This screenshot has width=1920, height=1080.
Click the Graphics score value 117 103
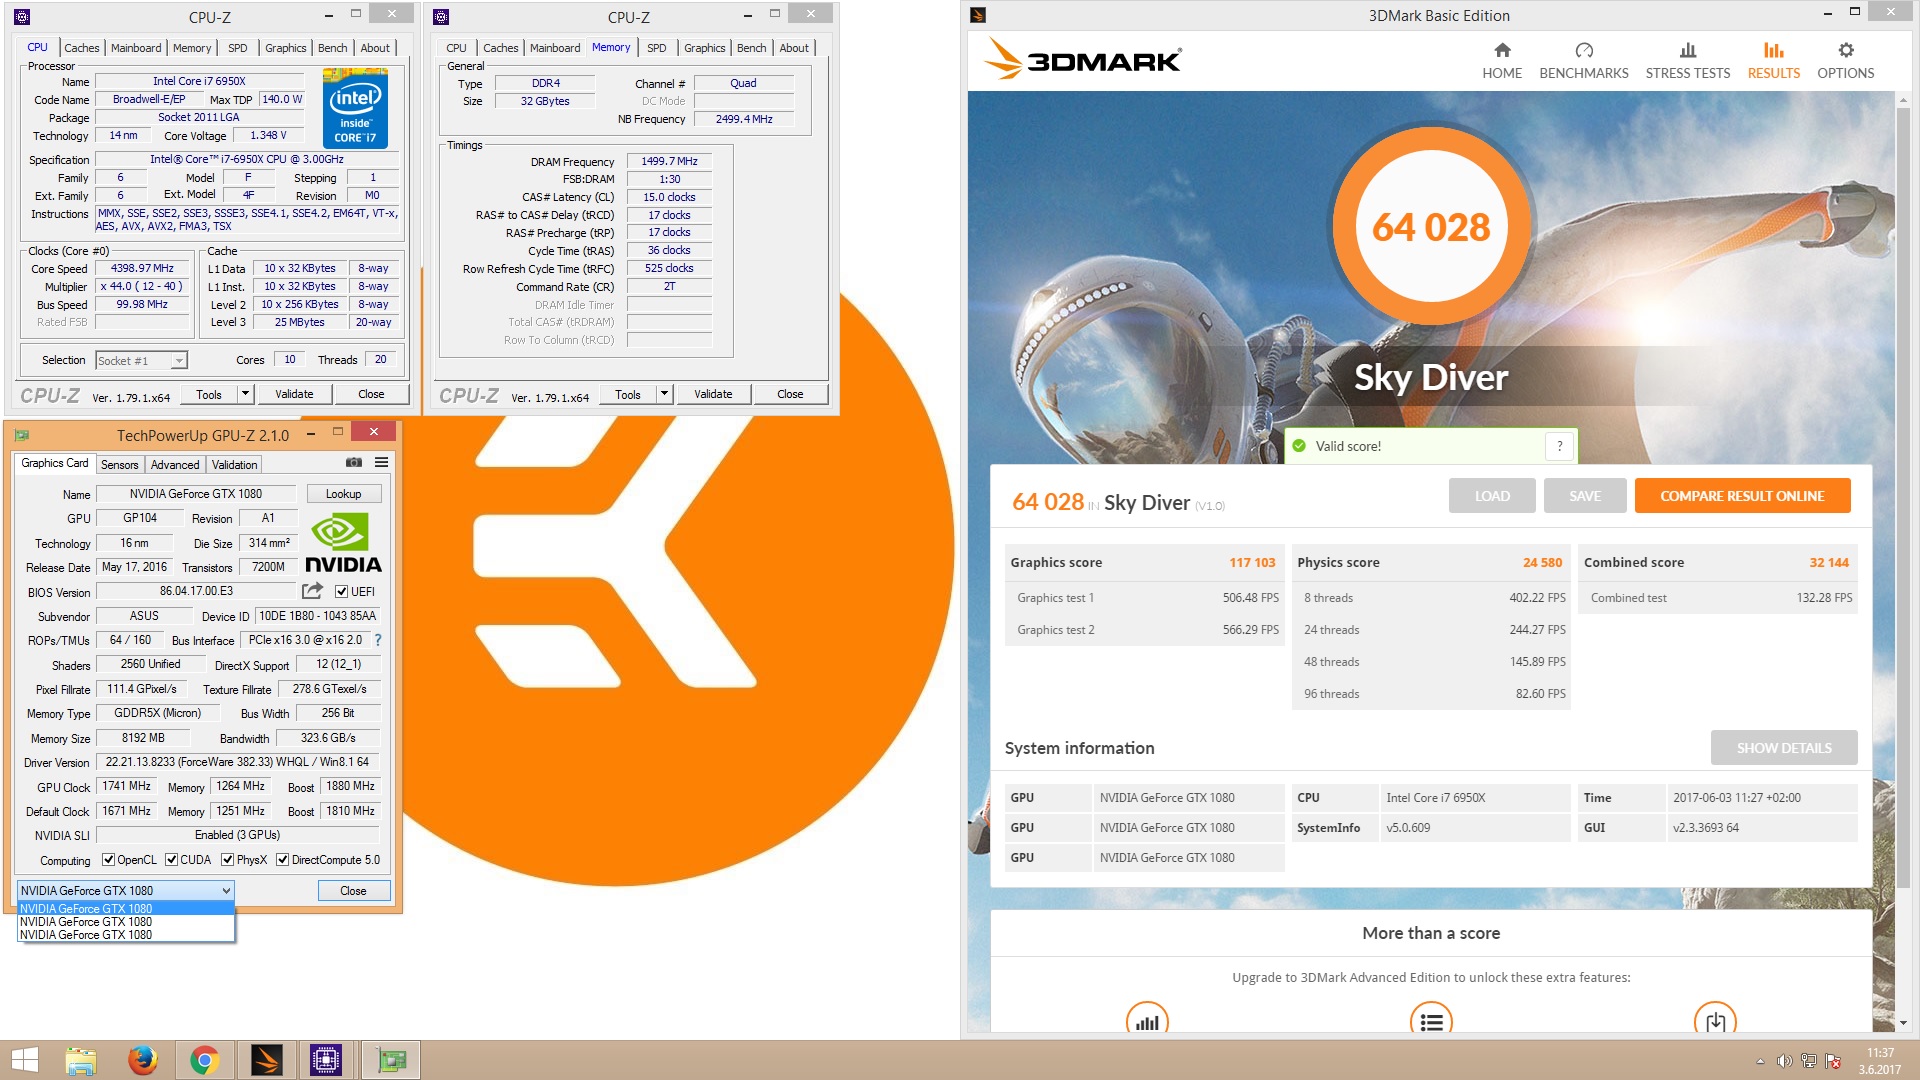pyautogui.click(x=1252, y=562)
